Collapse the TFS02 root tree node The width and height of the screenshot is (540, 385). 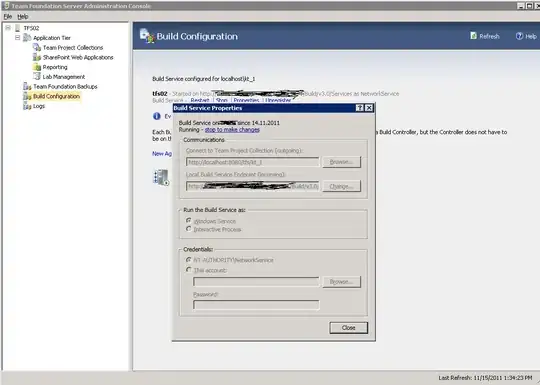click(x=8, y=28)
